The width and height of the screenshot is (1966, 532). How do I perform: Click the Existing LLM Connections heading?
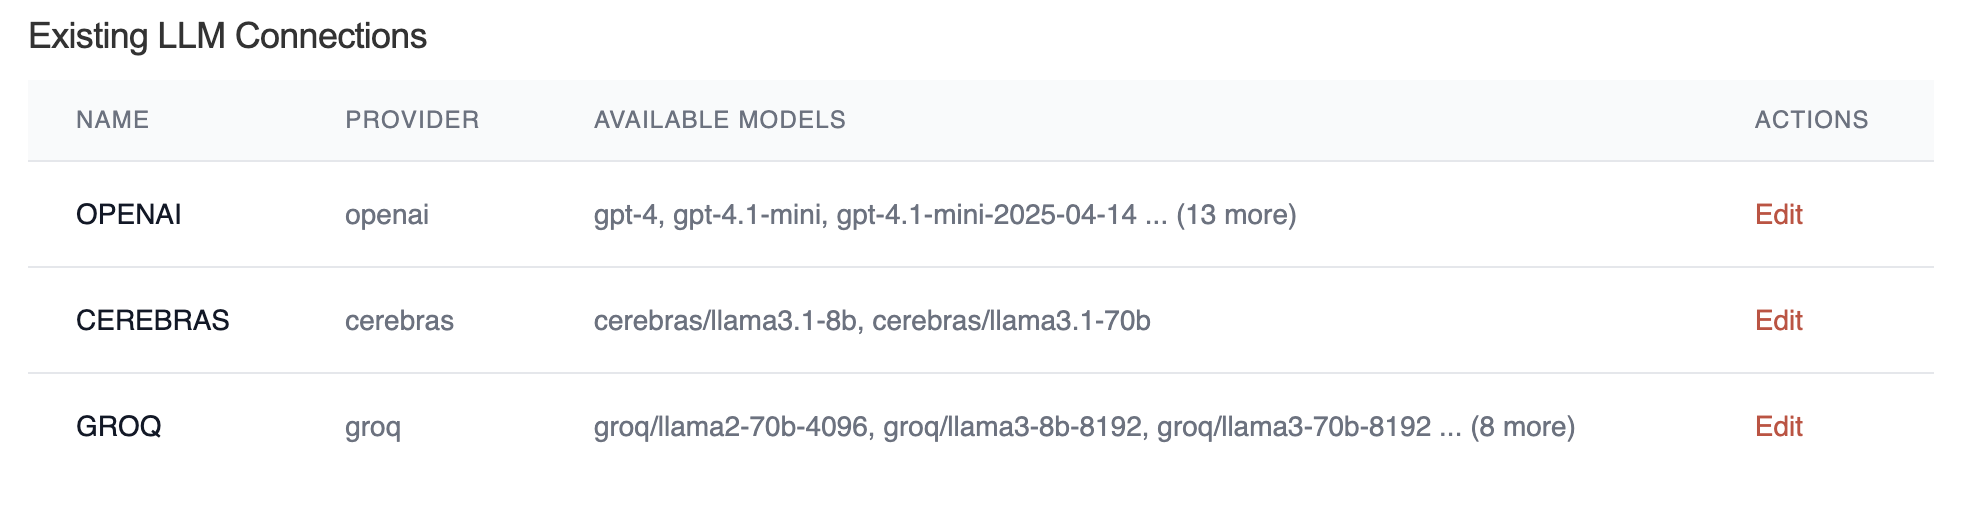click(x=227, y=37)
